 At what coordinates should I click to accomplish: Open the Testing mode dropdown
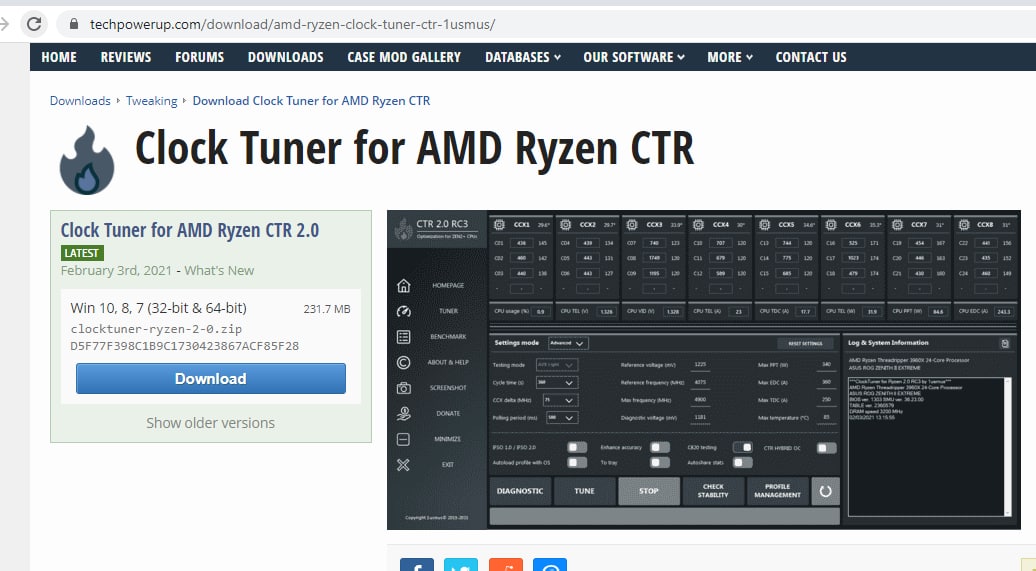tap(556, 365)
